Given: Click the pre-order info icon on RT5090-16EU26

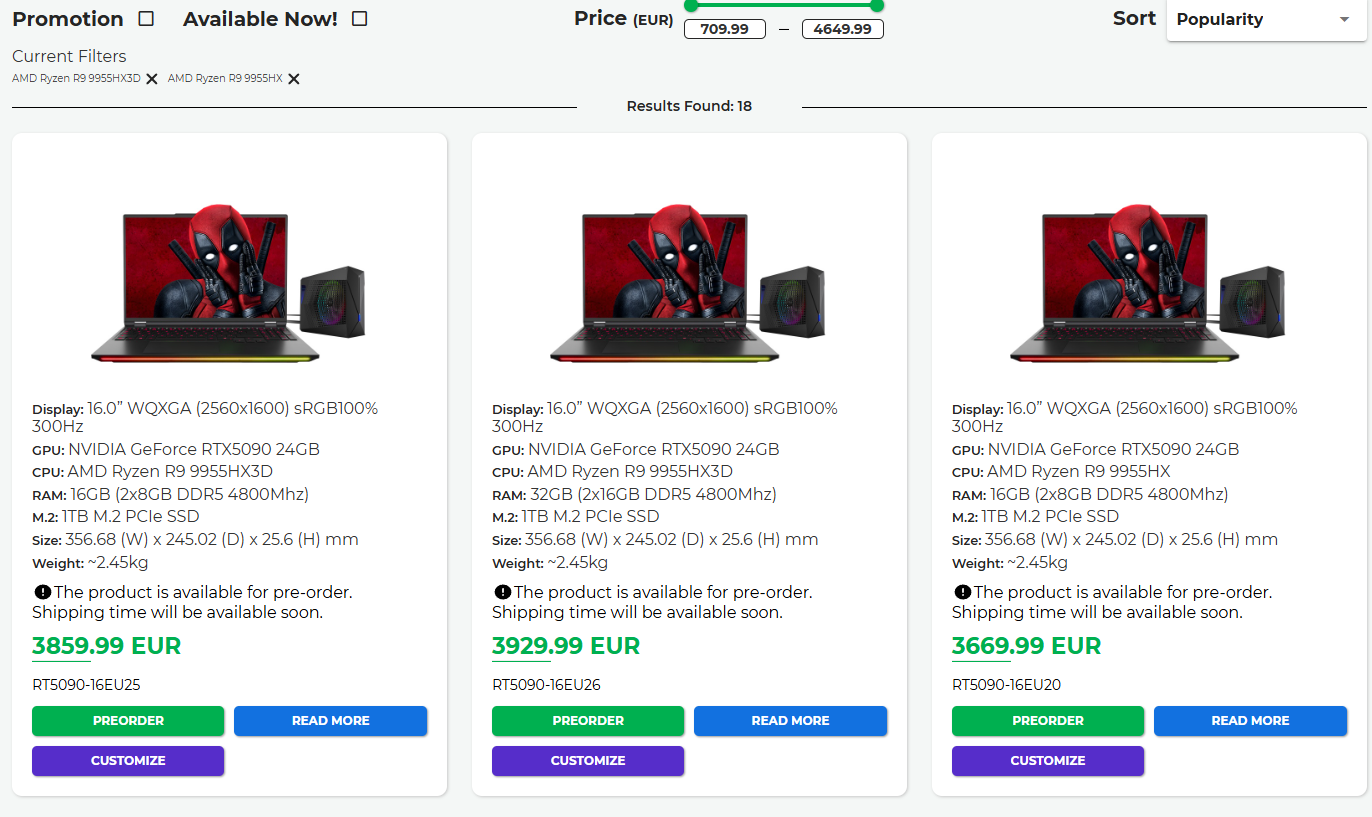Looking at the screenshot, I should click(x=501, y=592).
